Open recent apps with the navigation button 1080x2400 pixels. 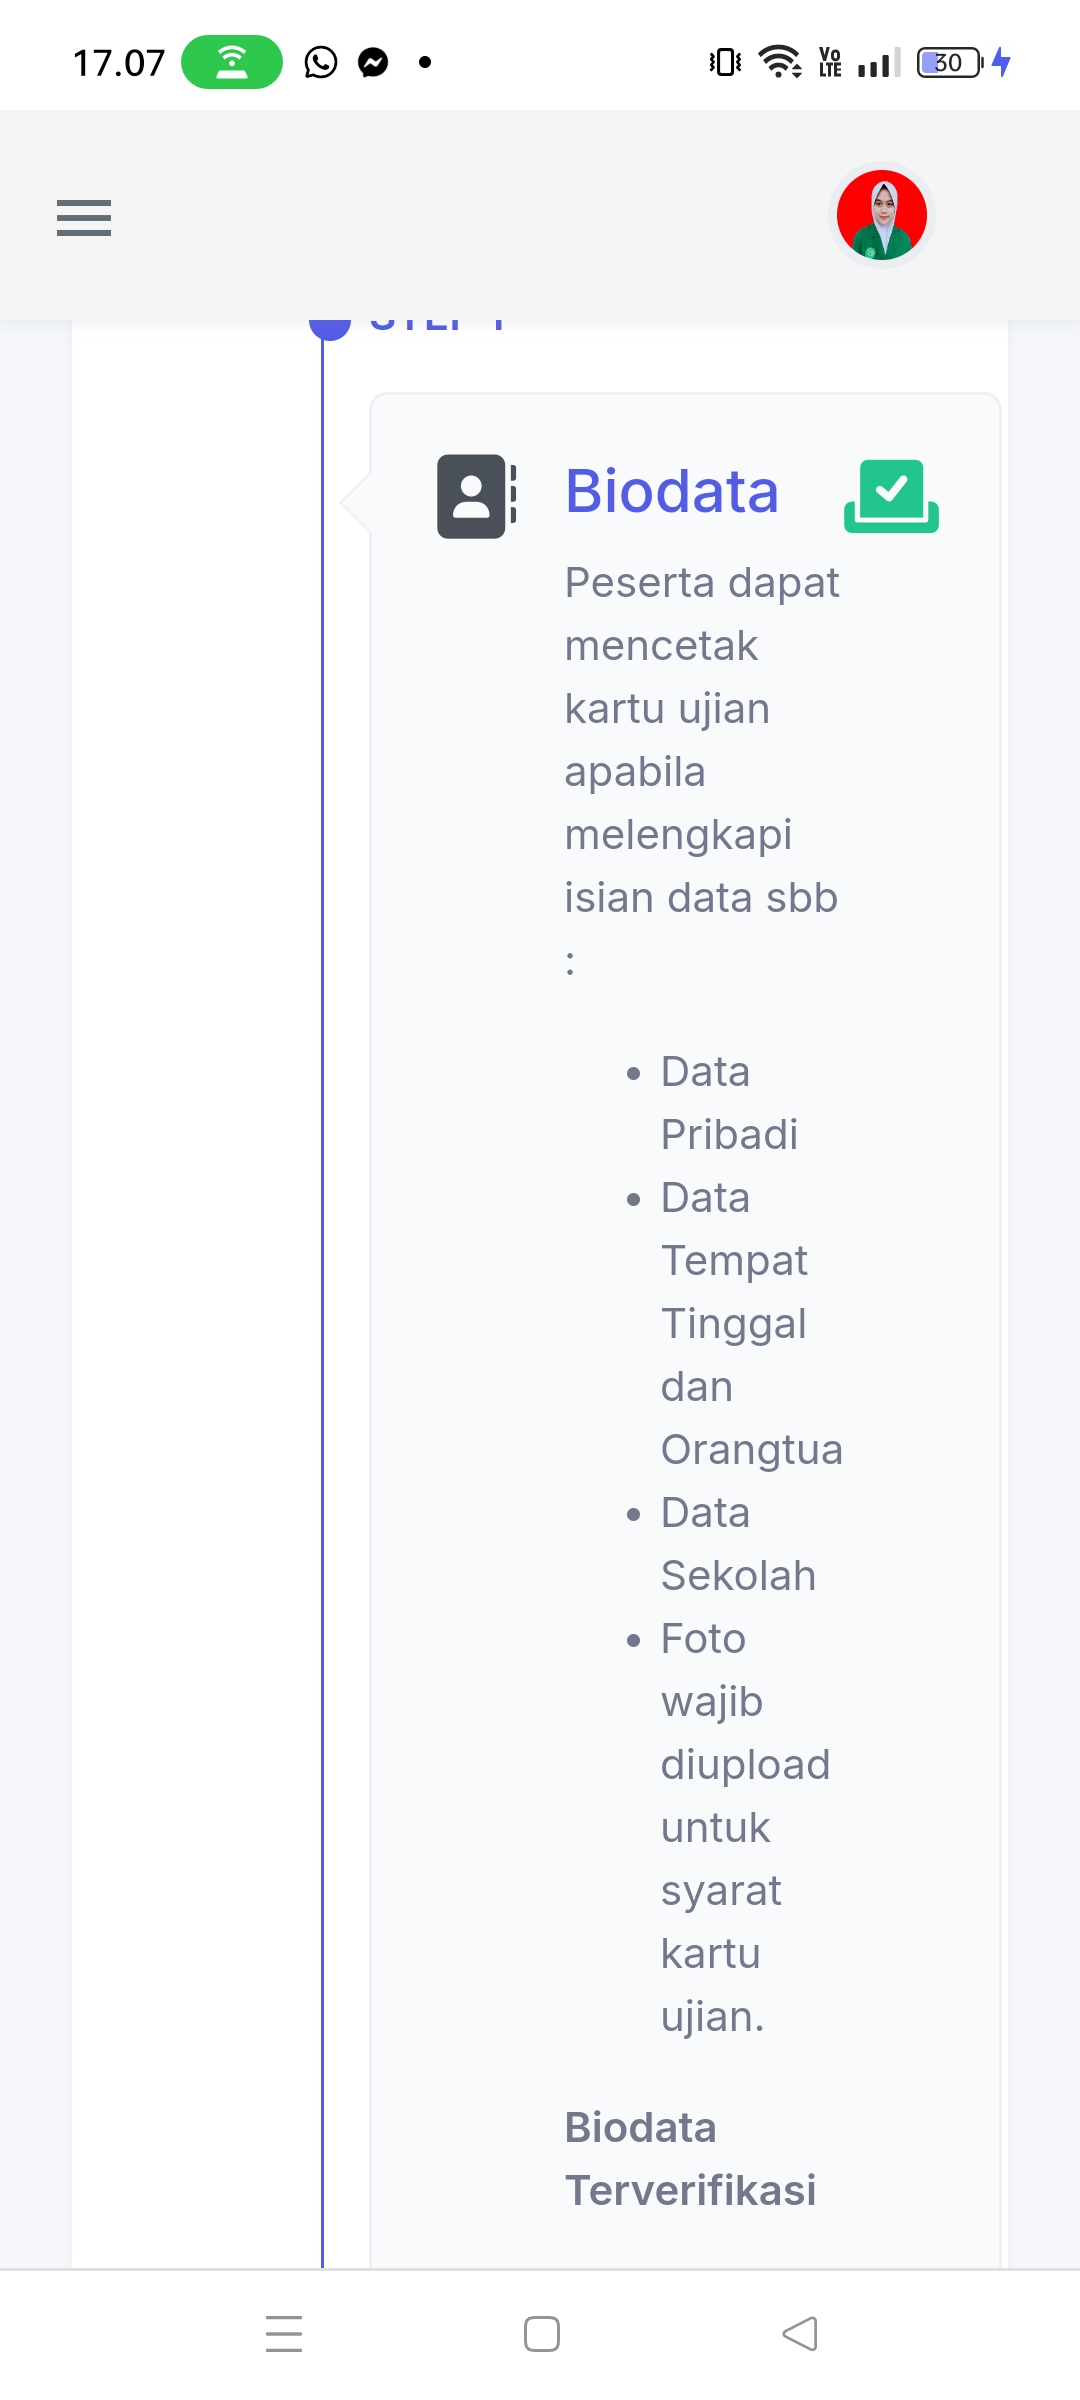[284, 2333]
